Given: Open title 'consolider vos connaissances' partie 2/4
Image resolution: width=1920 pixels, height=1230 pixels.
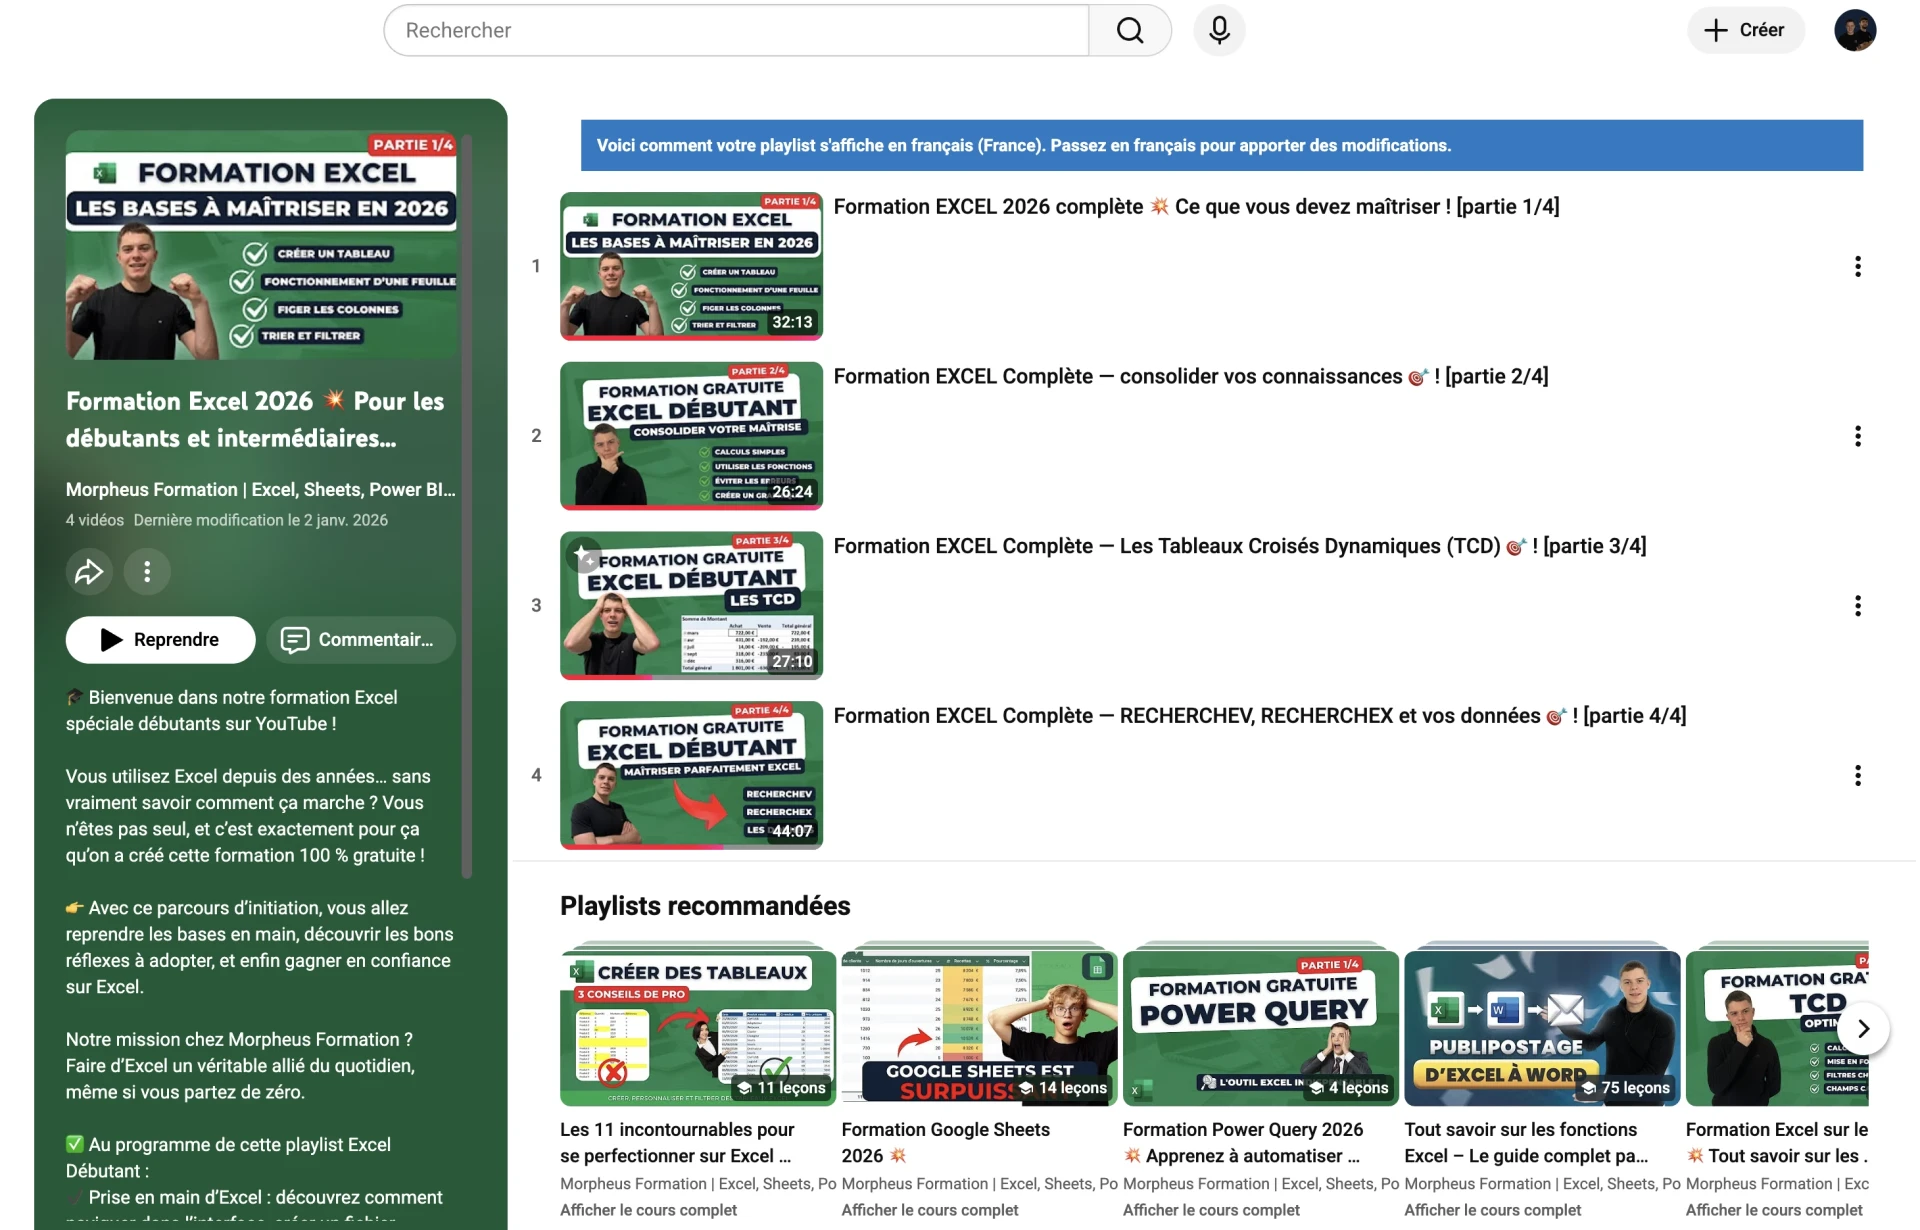Looking at the screenshot, I should tap(1191, 377).
